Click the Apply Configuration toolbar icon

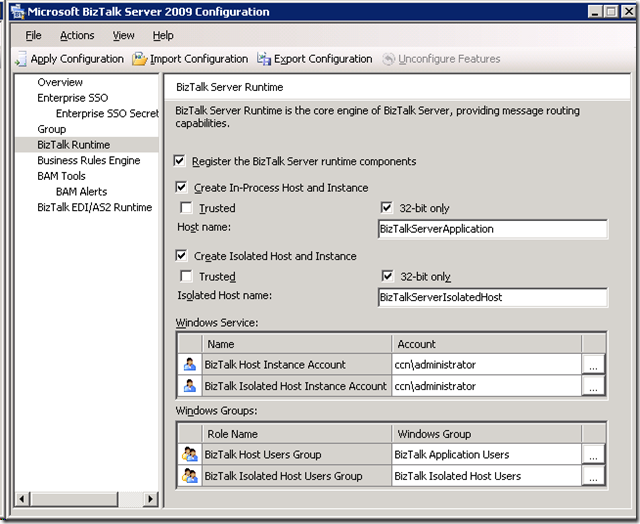(x=21, y=59)
